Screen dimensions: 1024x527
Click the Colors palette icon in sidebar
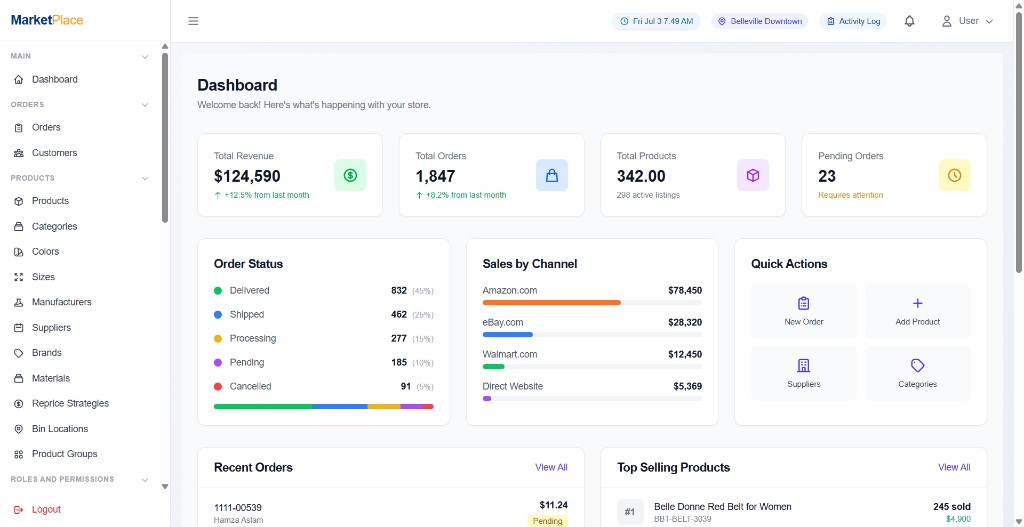click(18, 251)
